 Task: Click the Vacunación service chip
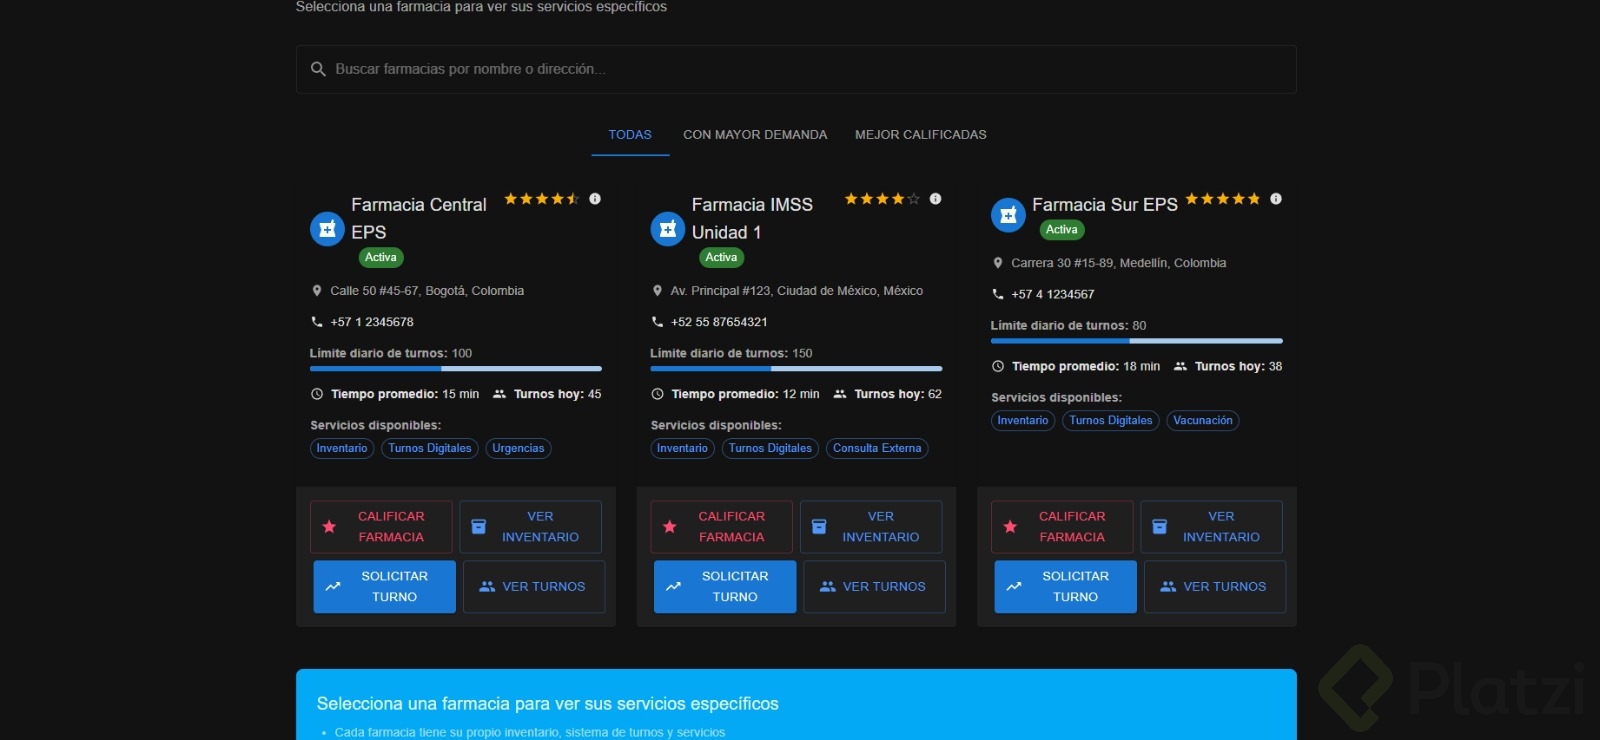(x=1203, y=421)
